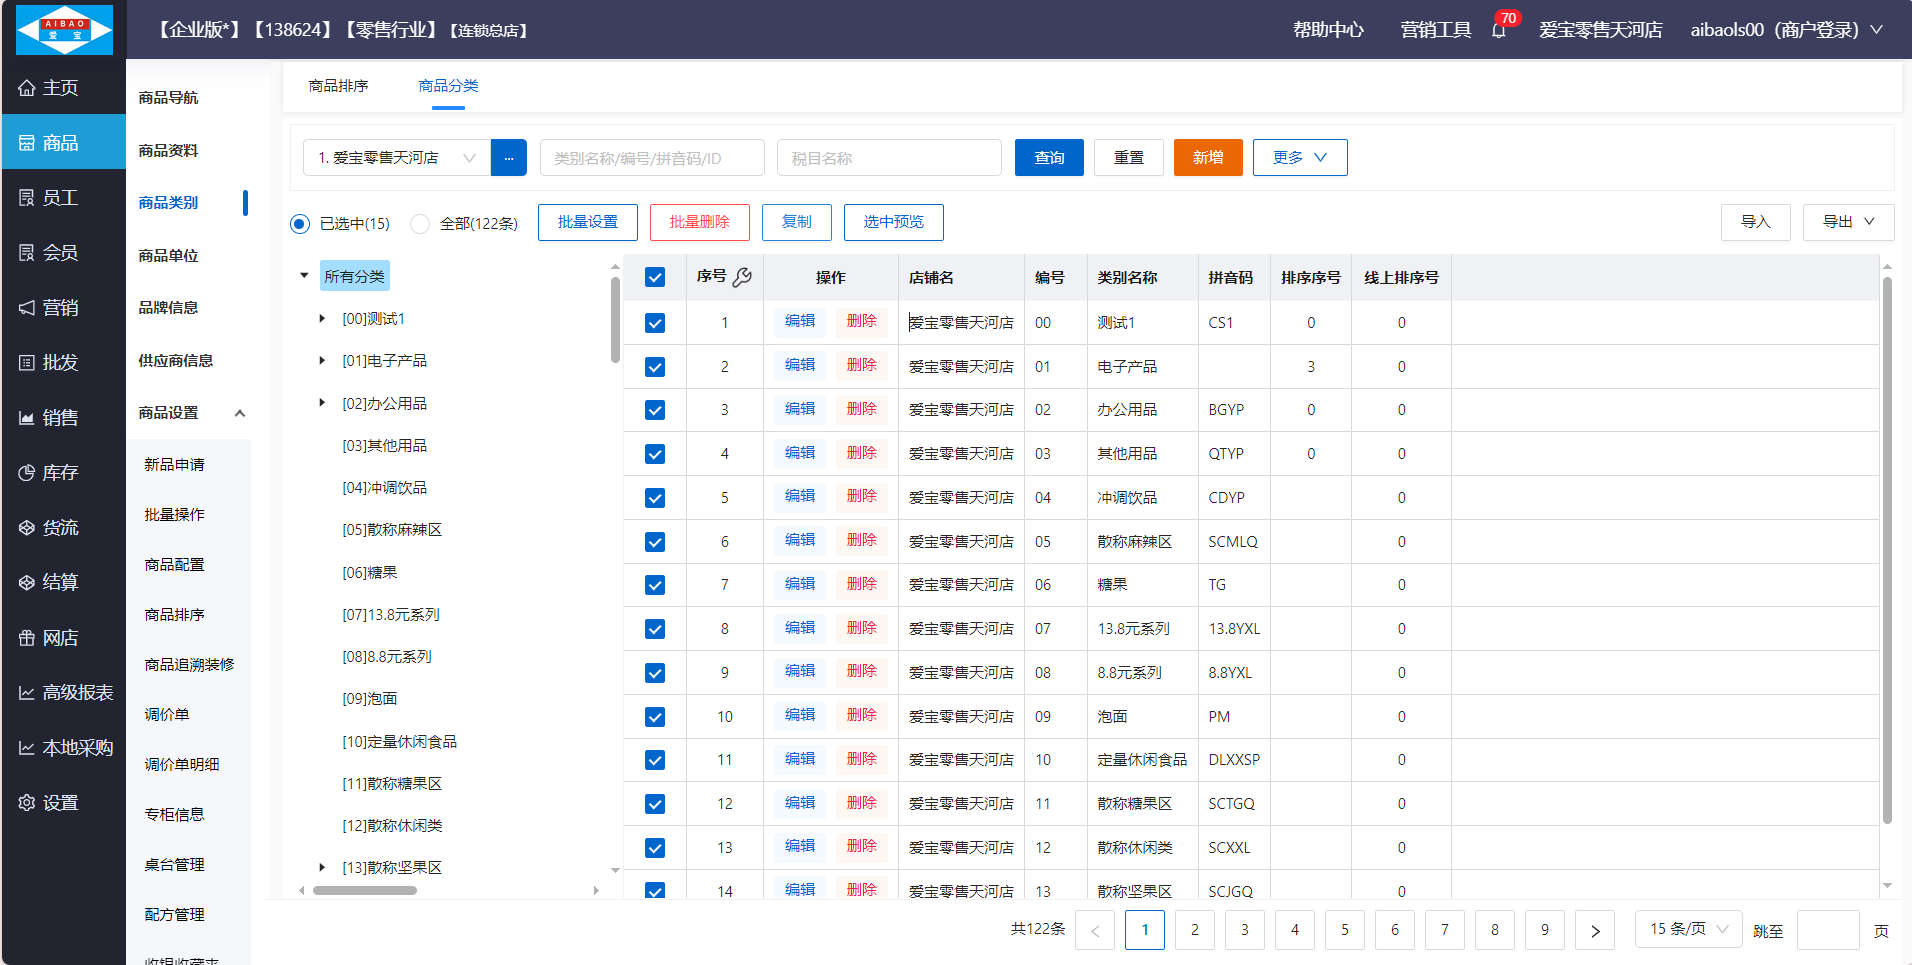Click the category tree horizontal scrollbar
1912x965 pixels.
tap(365, 890)
